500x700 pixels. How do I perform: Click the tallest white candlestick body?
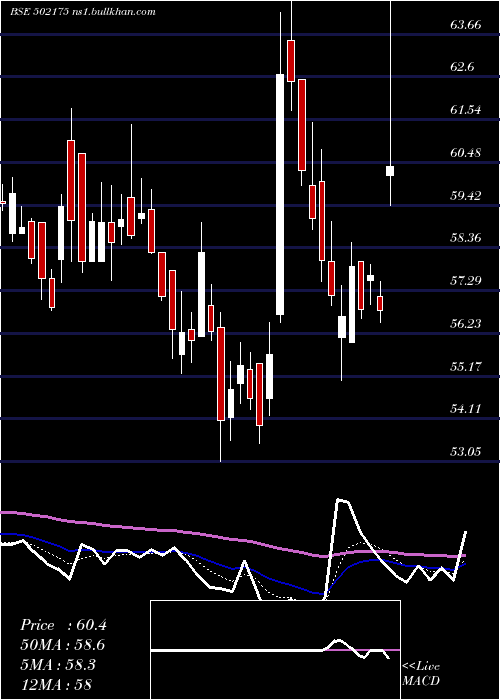click(280, 194)
